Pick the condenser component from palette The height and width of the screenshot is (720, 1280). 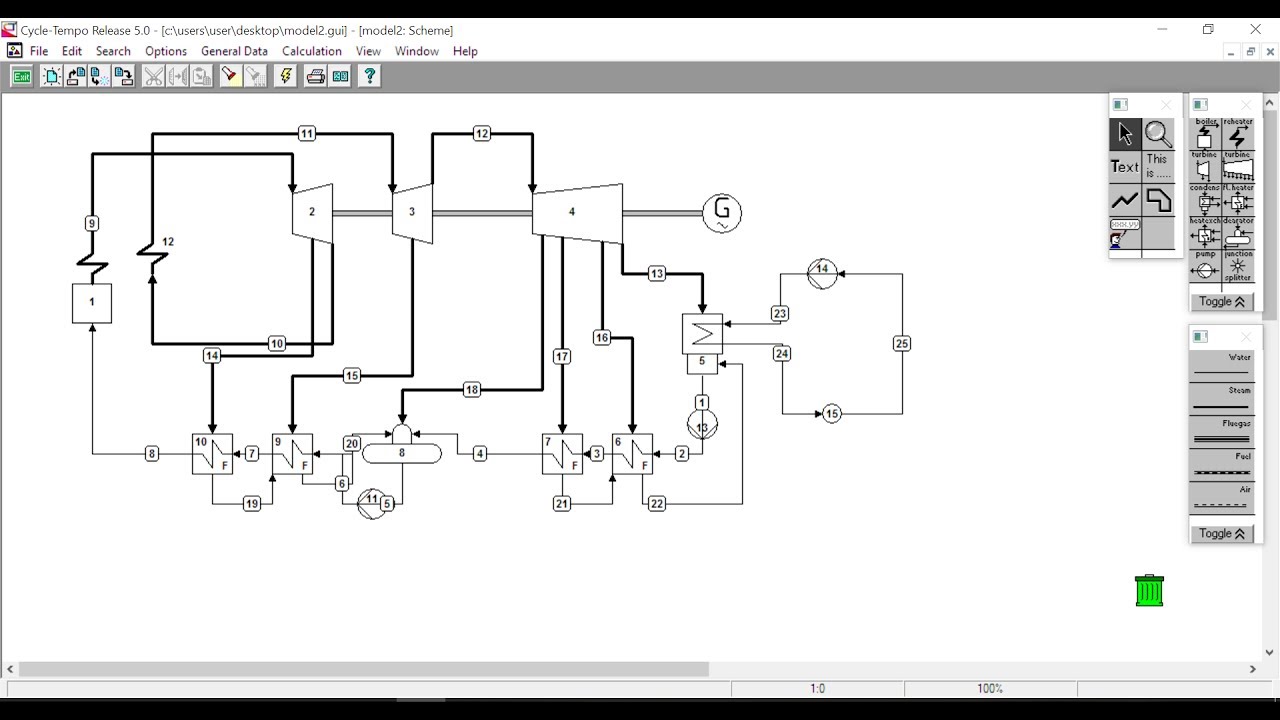click(1205, 201)
